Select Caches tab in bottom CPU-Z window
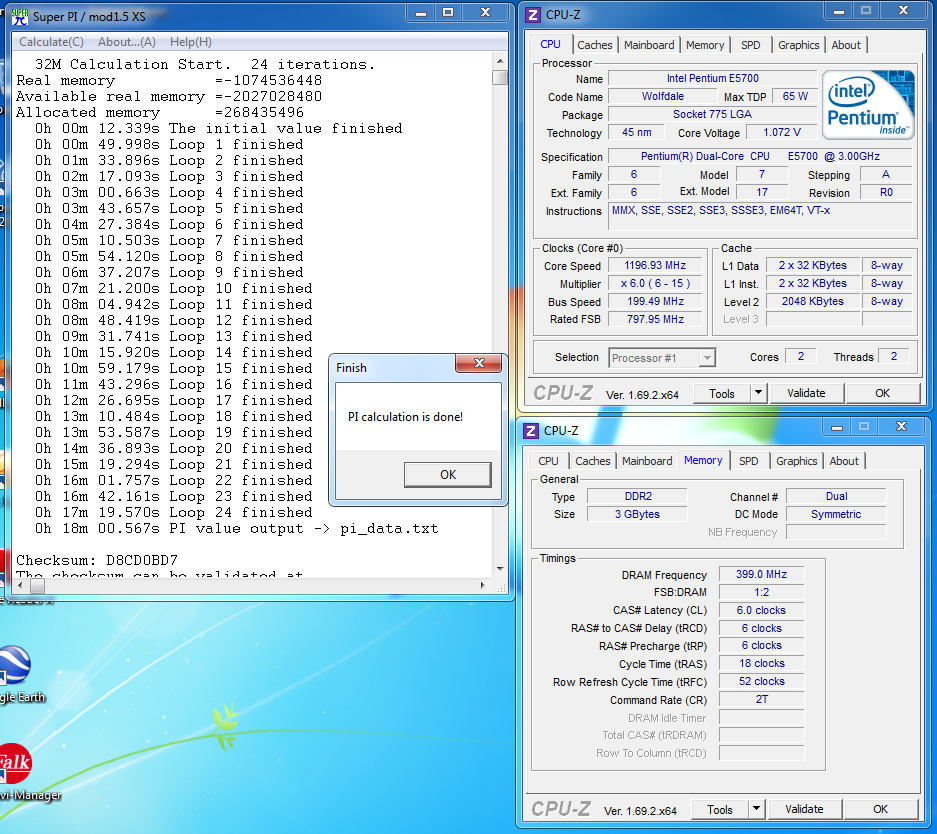Image resolution: width=937 pixels, height=834 pixels. pyautogui.click(x=593, y=461)
